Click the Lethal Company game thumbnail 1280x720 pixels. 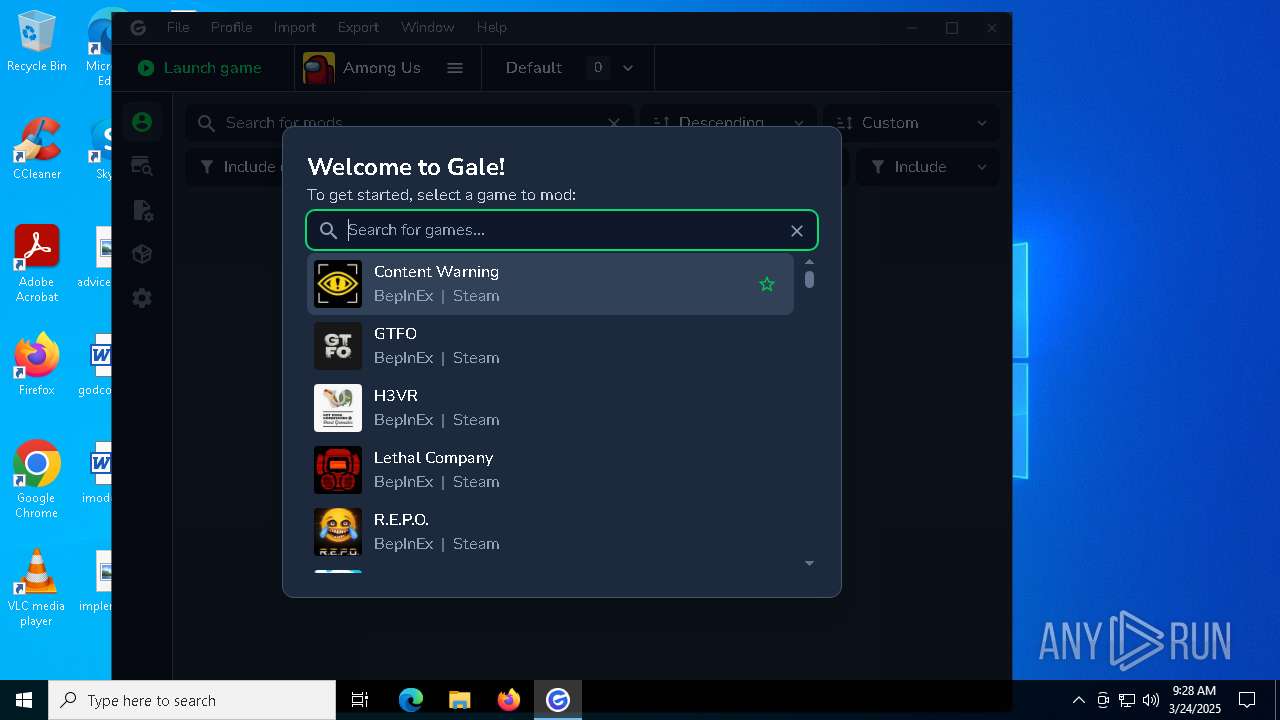coord(338,470)
